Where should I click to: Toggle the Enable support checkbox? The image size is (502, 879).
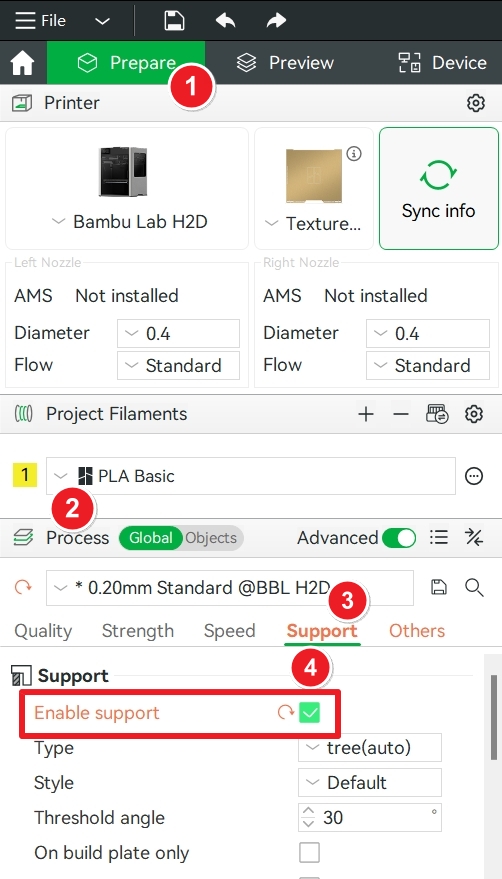(x=310, y=713)
